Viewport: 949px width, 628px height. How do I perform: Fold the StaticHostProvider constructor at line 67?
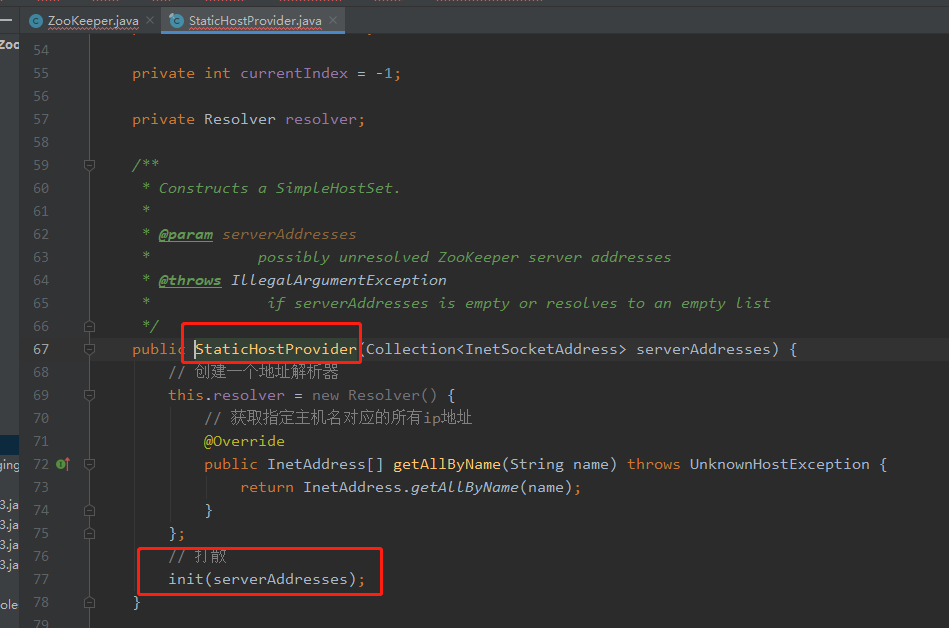90,349
